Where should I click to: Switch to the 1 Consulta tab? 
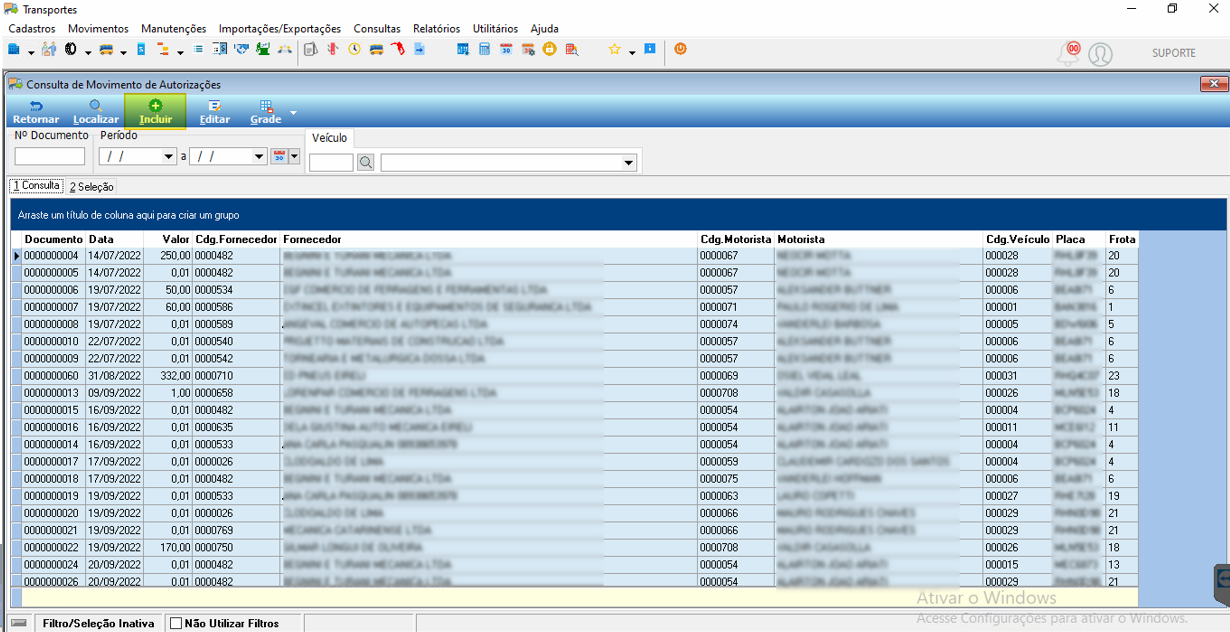coord(36,186)
